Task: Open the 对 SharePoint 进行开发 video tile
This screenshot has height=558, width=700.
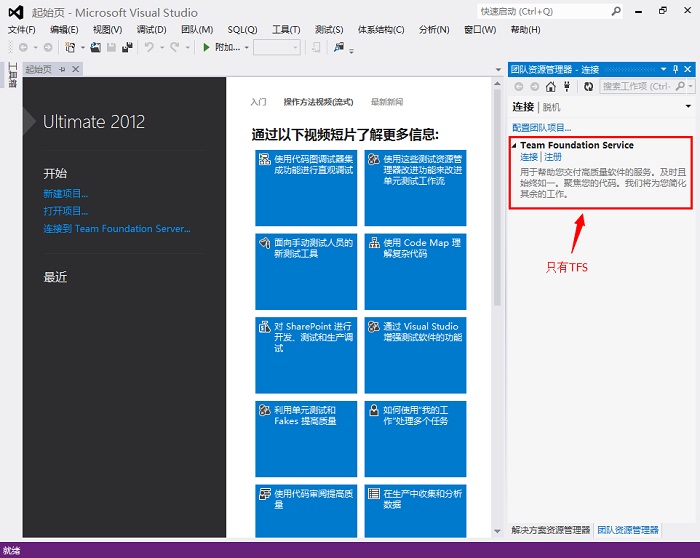Action: (x=306, y=355)
